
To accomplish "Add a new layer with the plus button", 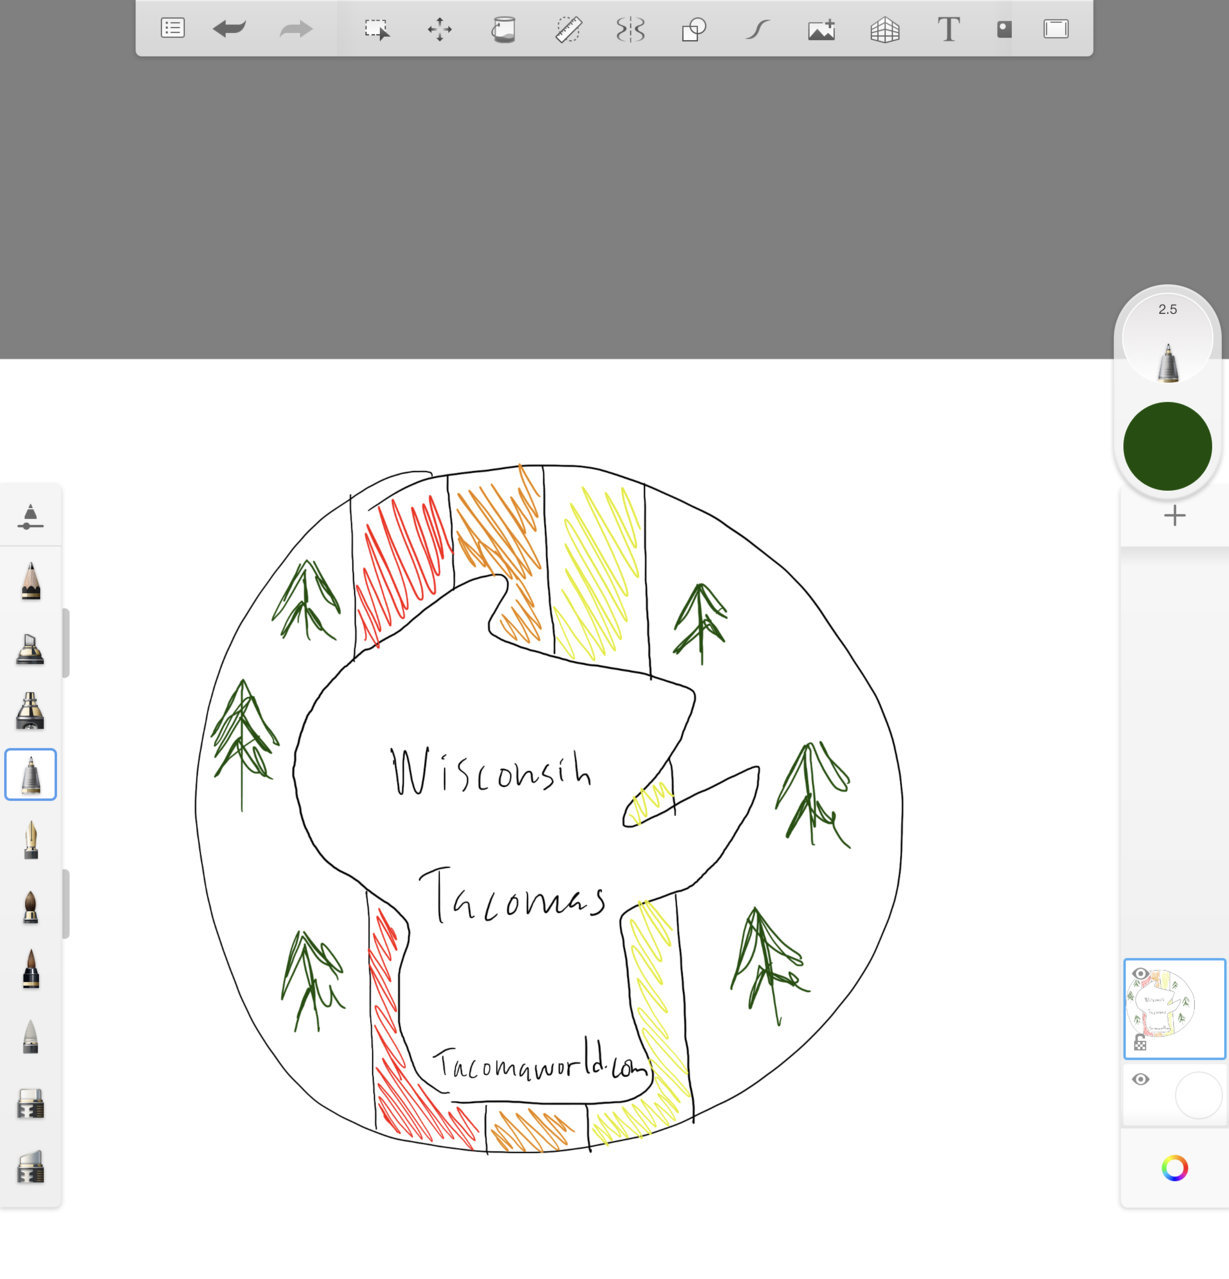I will click(1175, 516).
